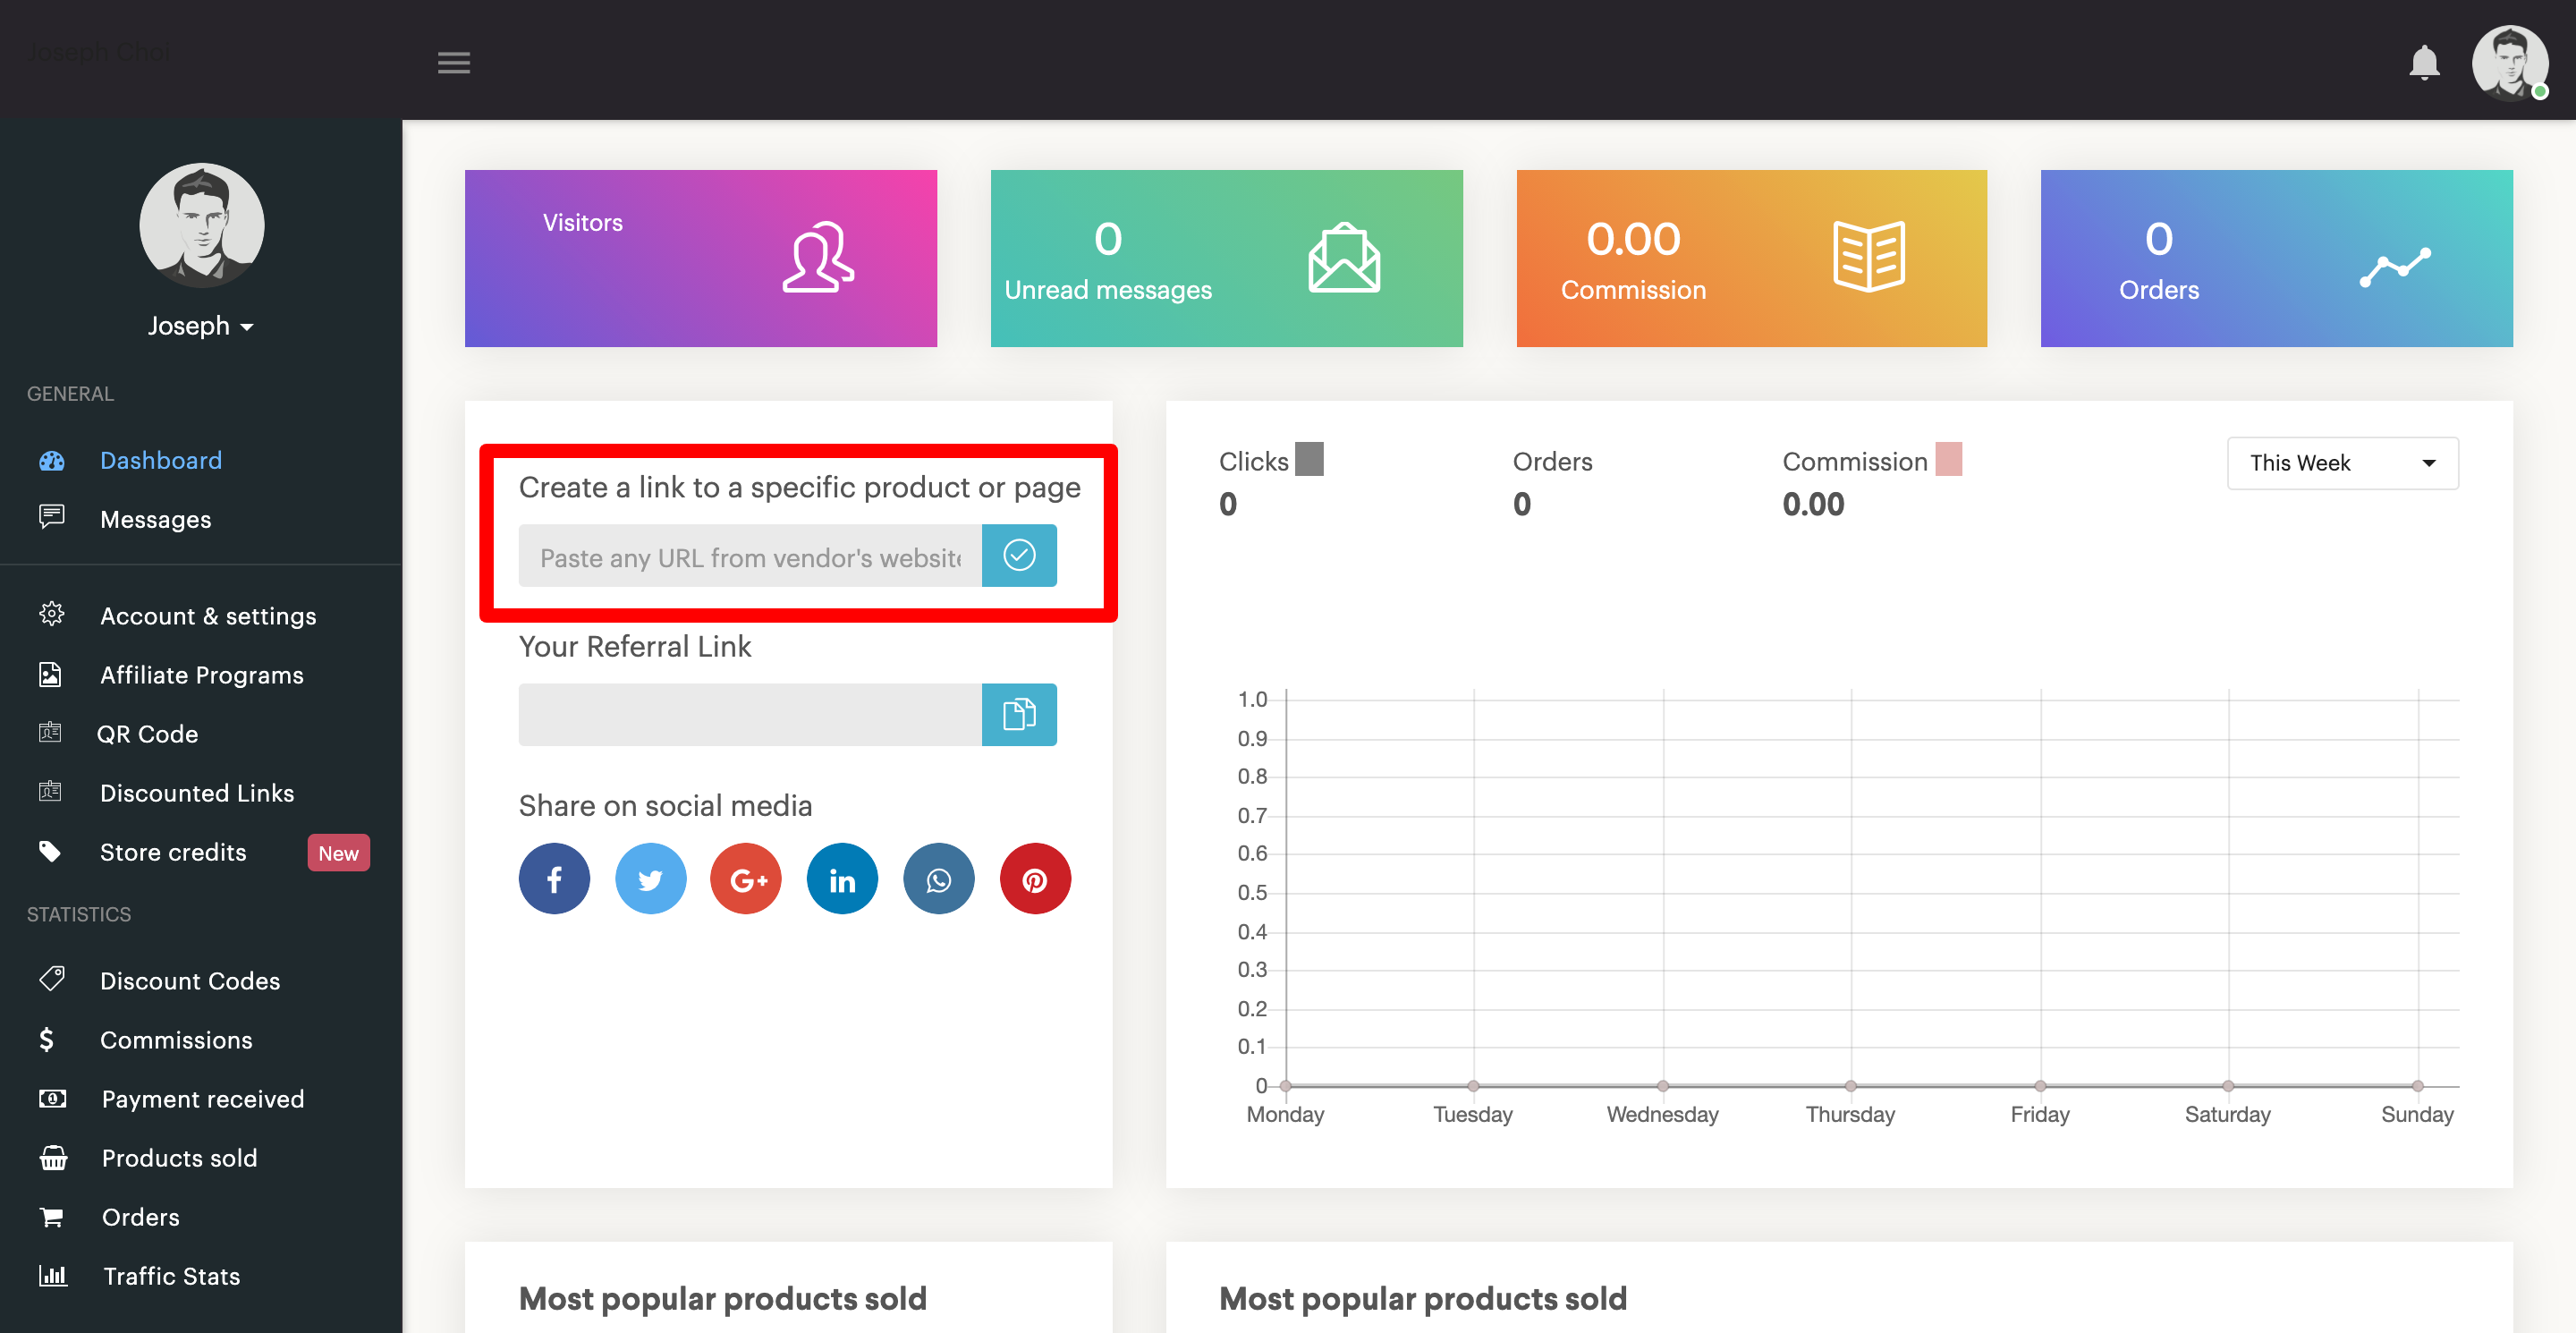2576x1333 pixels.
Task: Click the referral link text field
Action: pyautogui.click(x=750, y=714)
